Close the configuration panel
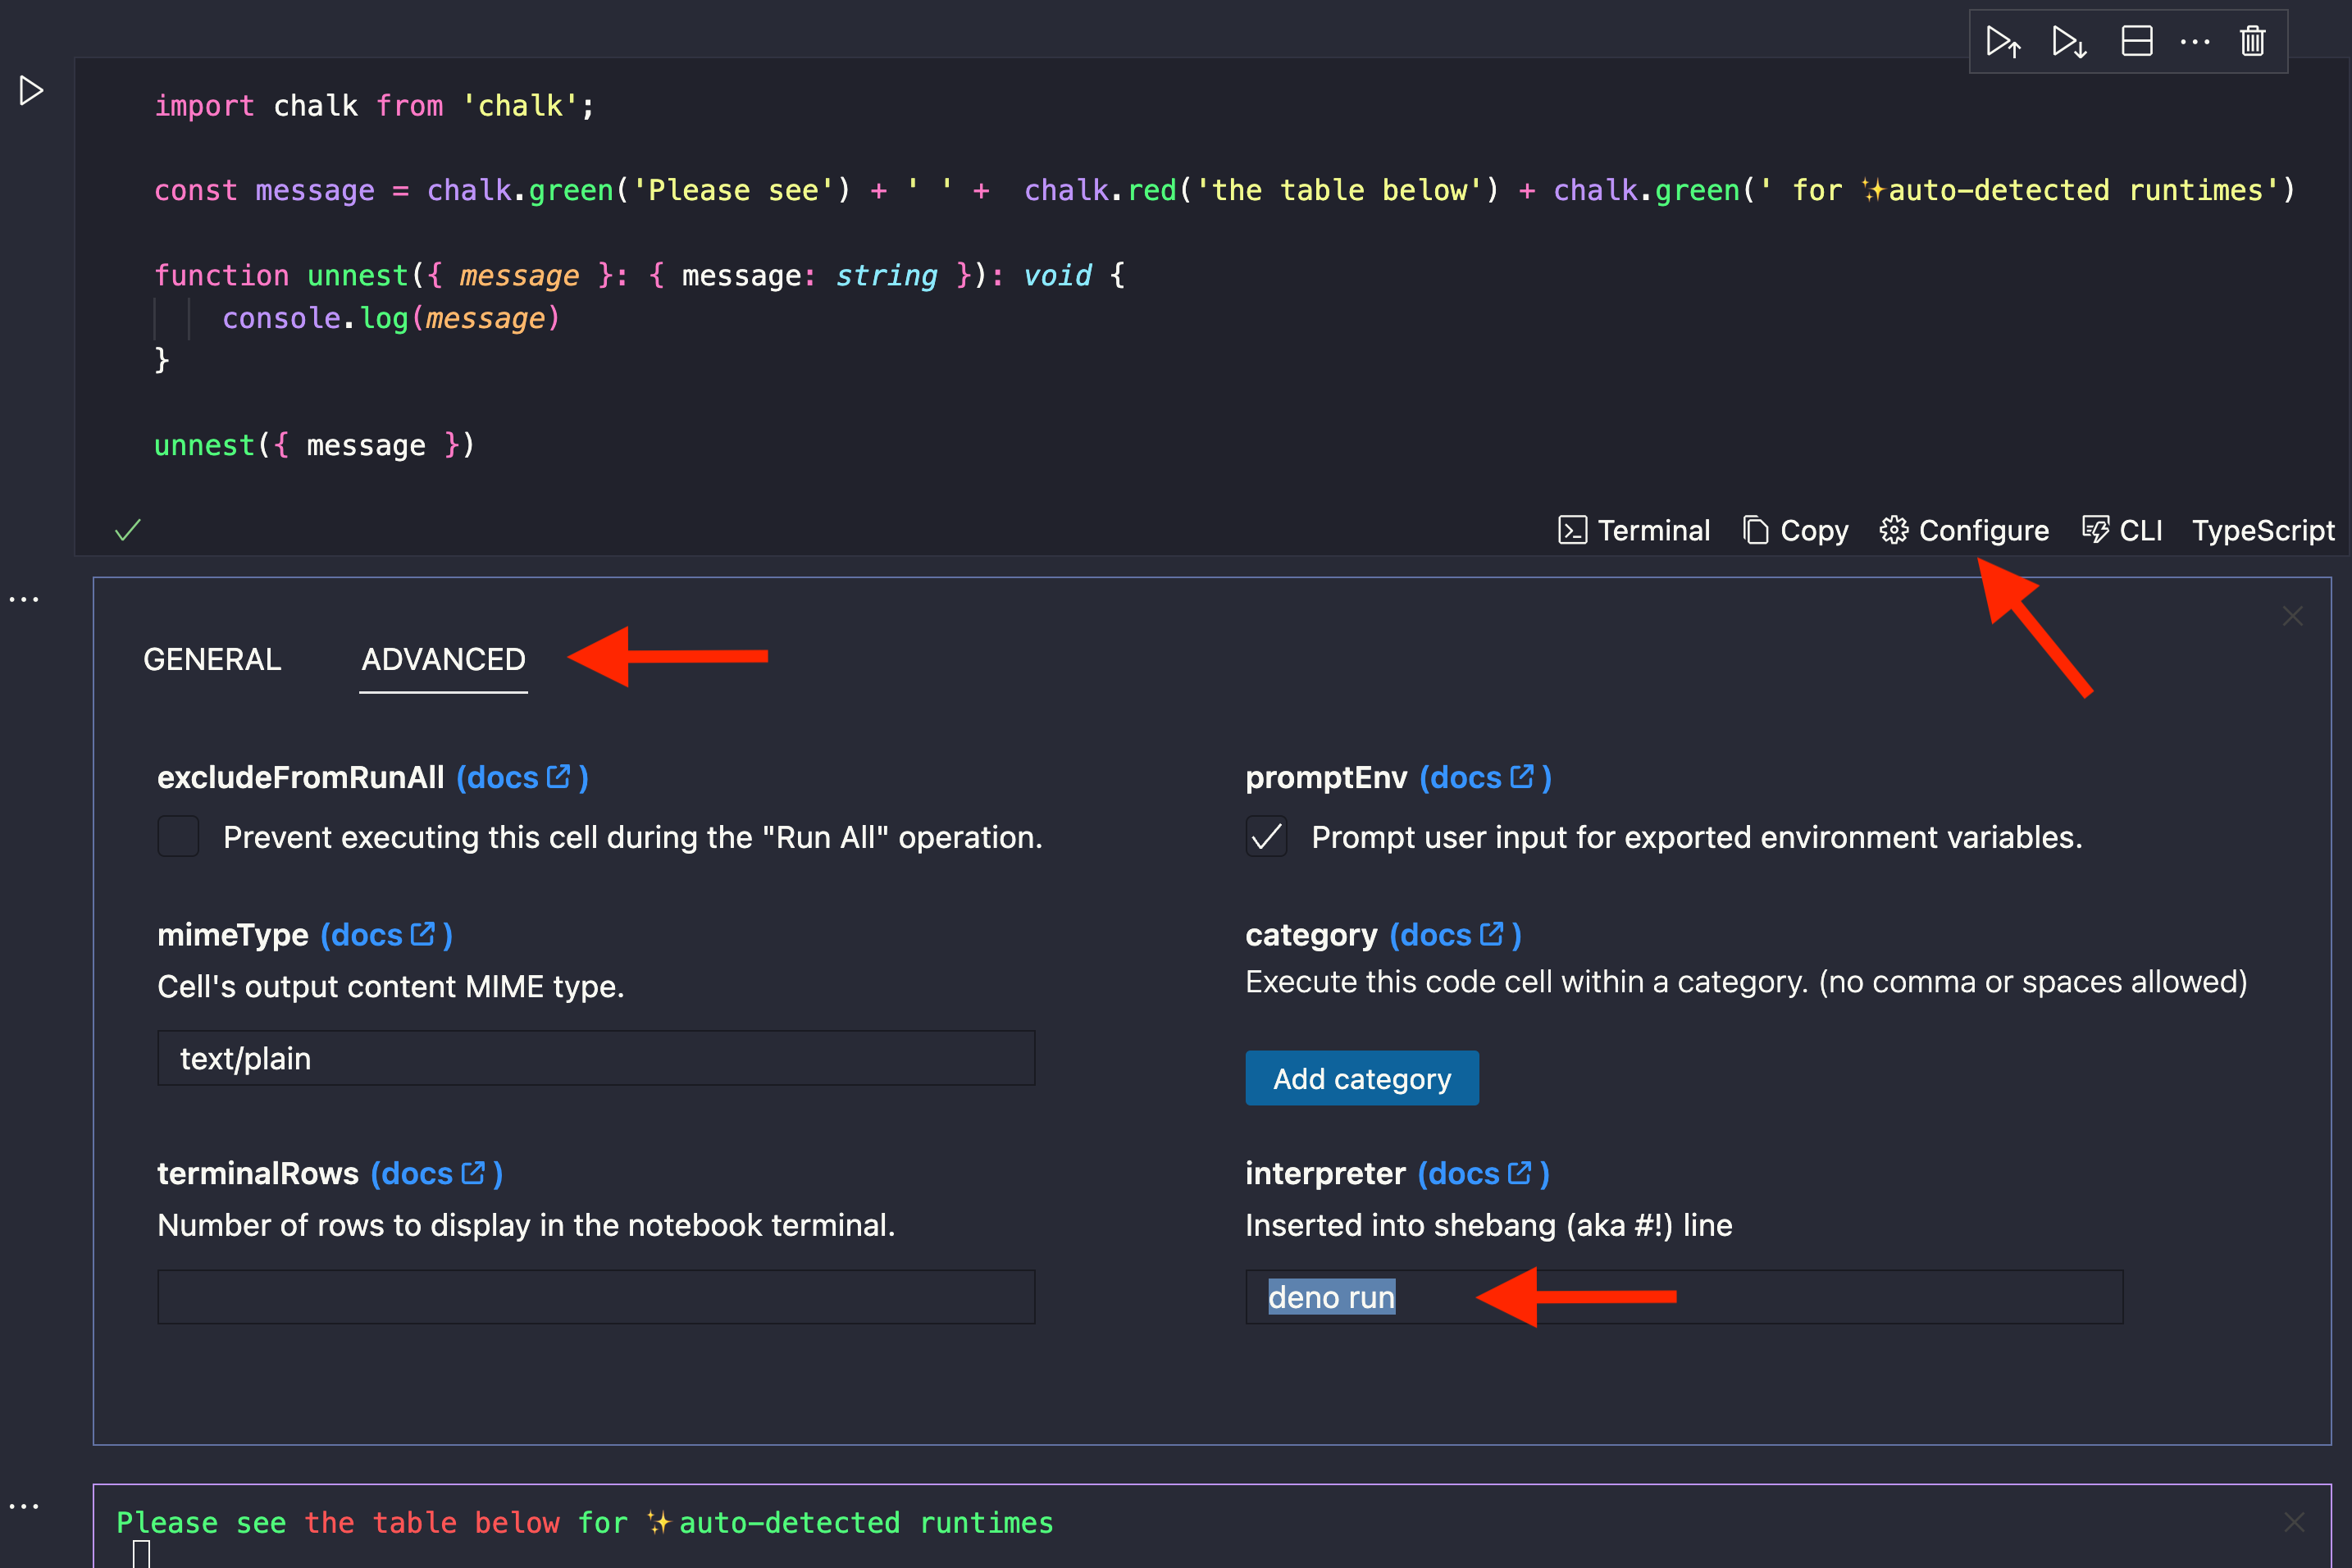Screen dimensions: 2352x1568 click(x=2292, y=616)
